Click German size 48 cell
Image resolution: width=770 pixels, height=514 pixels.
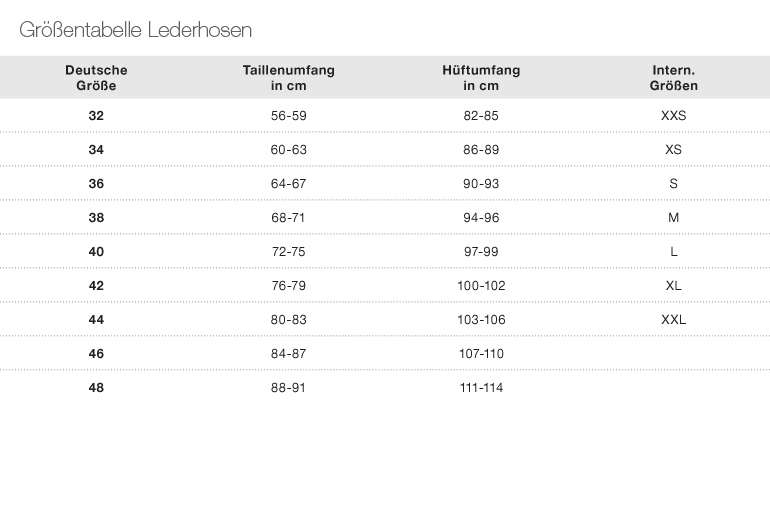[x=96, y=388]
